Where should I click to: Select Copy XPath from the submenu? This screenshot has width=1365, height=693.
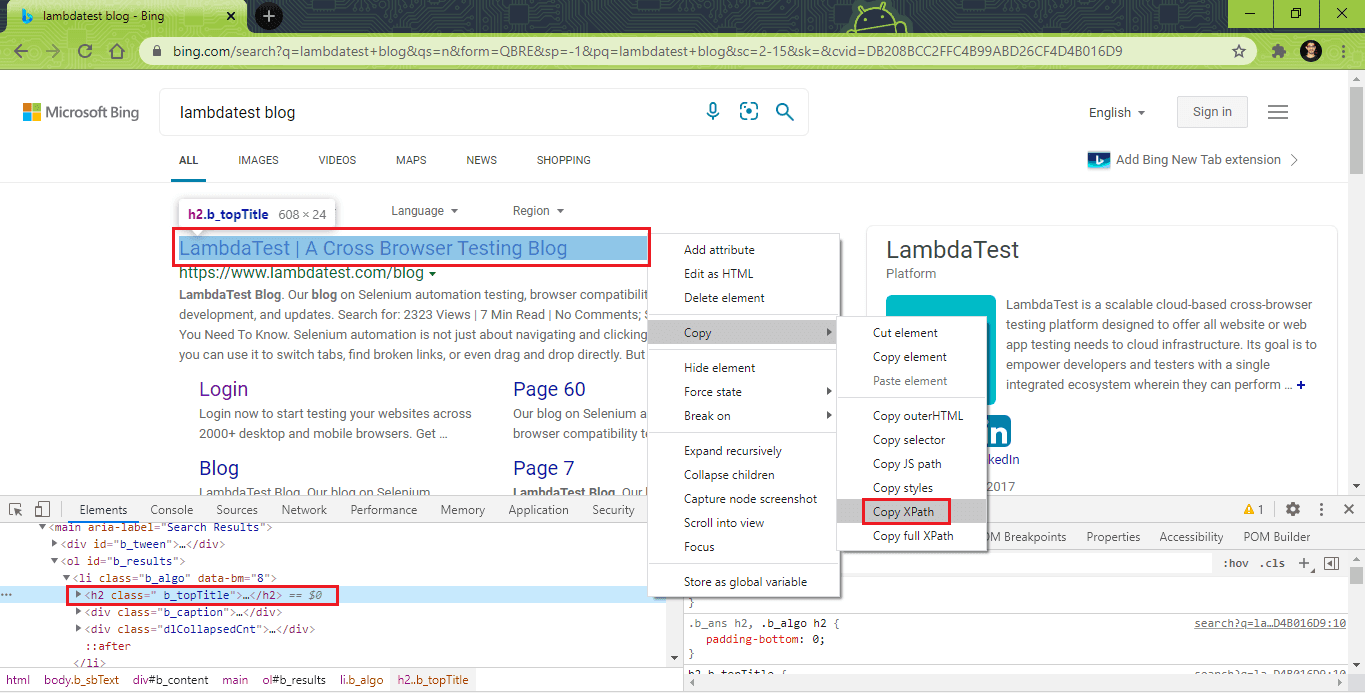(903, 512)
